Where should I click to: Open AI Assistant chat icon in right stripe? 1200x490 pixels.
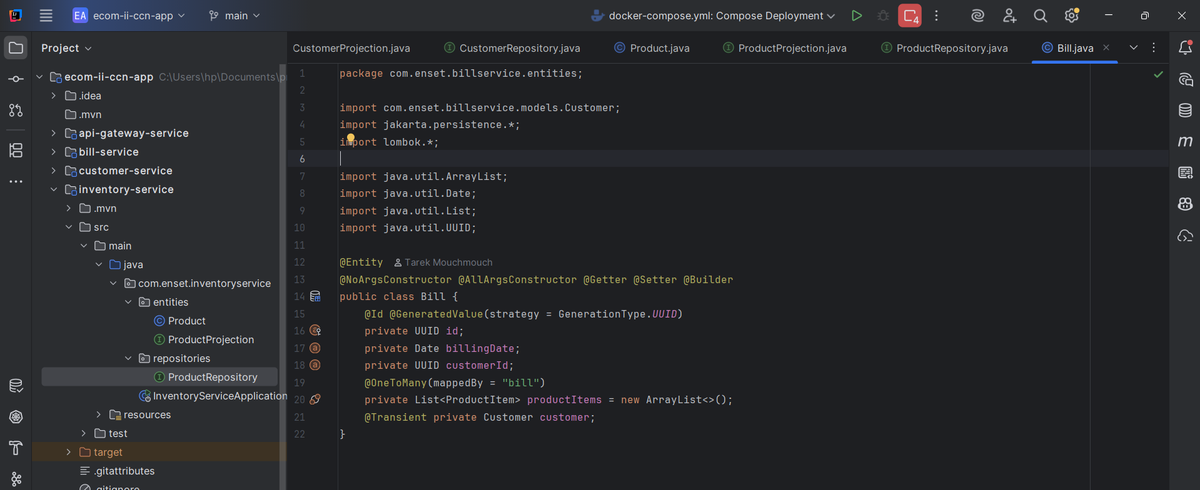1185,78
